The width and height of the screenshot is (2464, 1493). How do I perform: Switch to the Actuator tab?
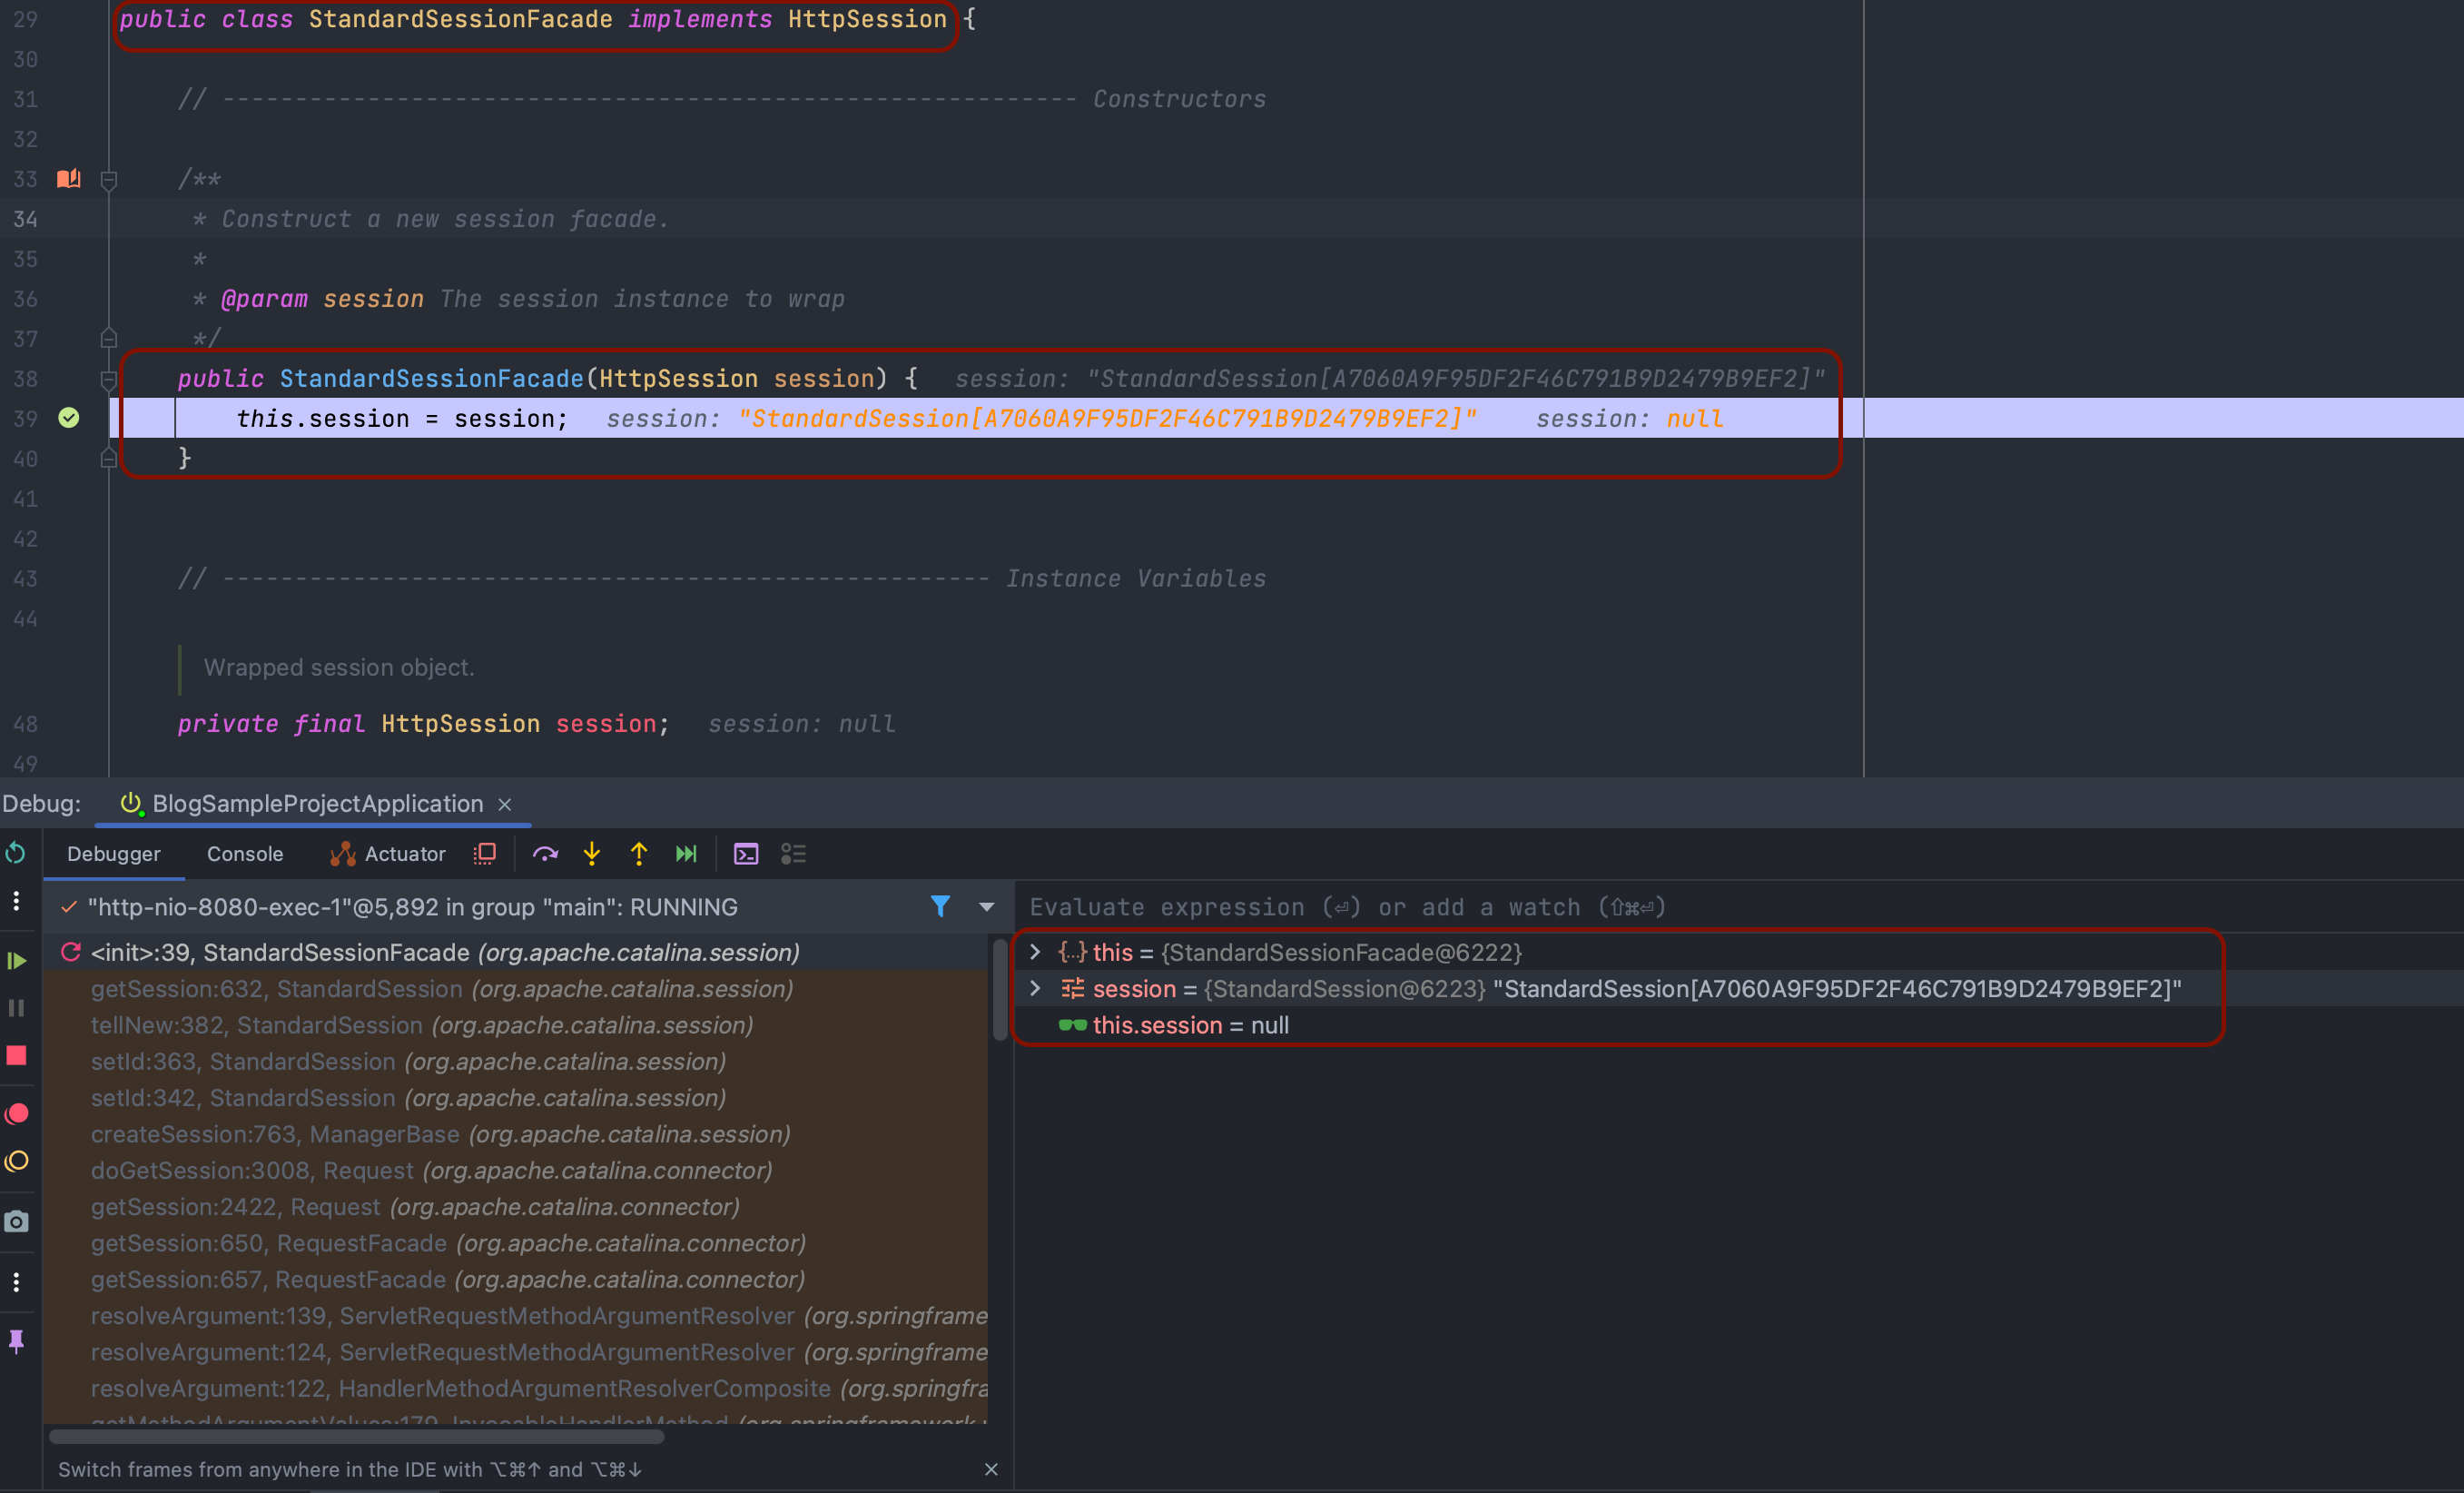coord(387,854)
